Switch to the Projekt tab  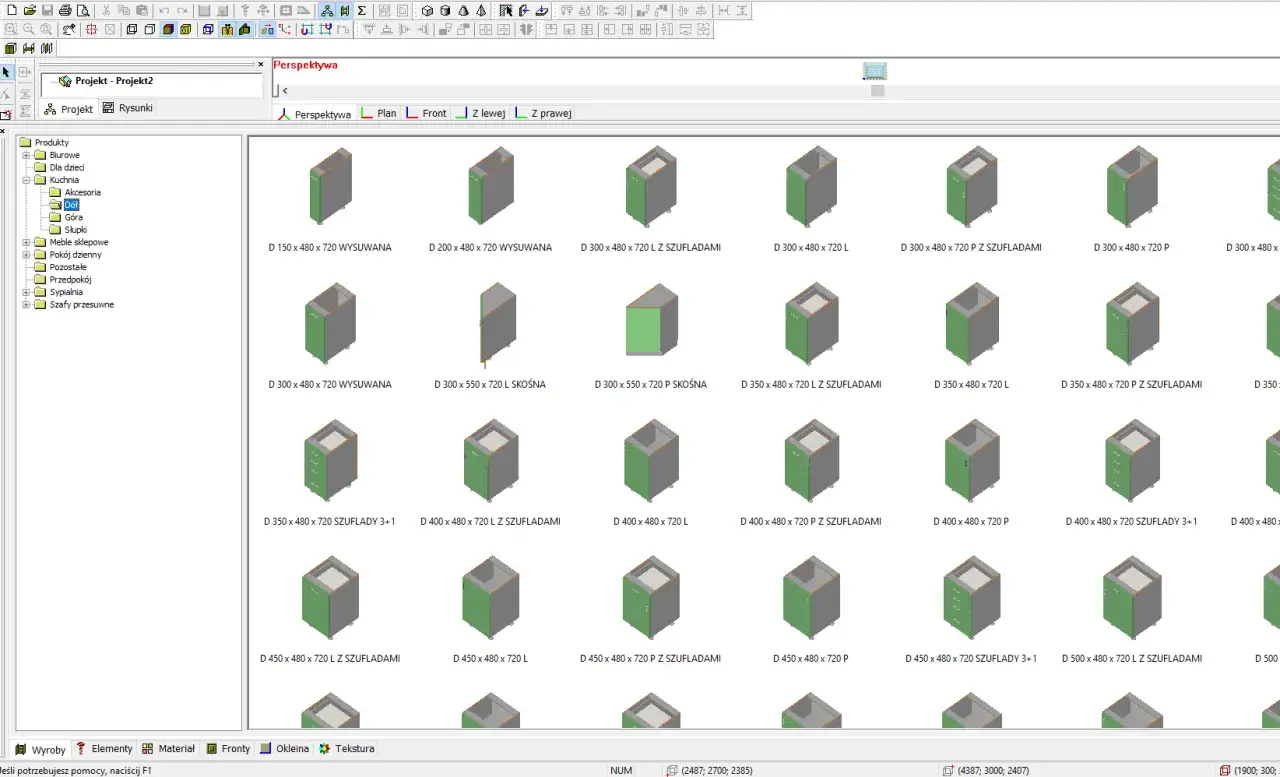coord(69,109)
